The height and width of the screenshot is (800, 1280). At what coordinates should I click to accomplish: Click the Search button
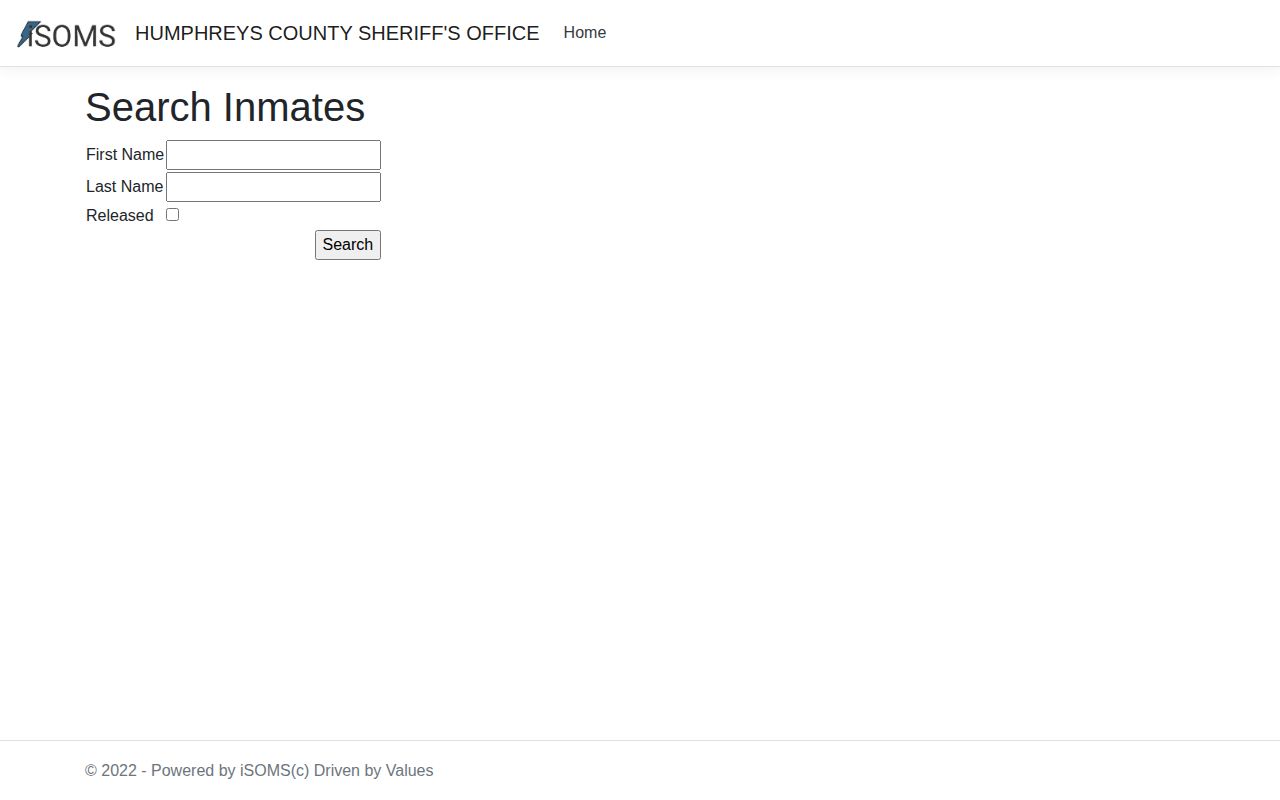348,245
